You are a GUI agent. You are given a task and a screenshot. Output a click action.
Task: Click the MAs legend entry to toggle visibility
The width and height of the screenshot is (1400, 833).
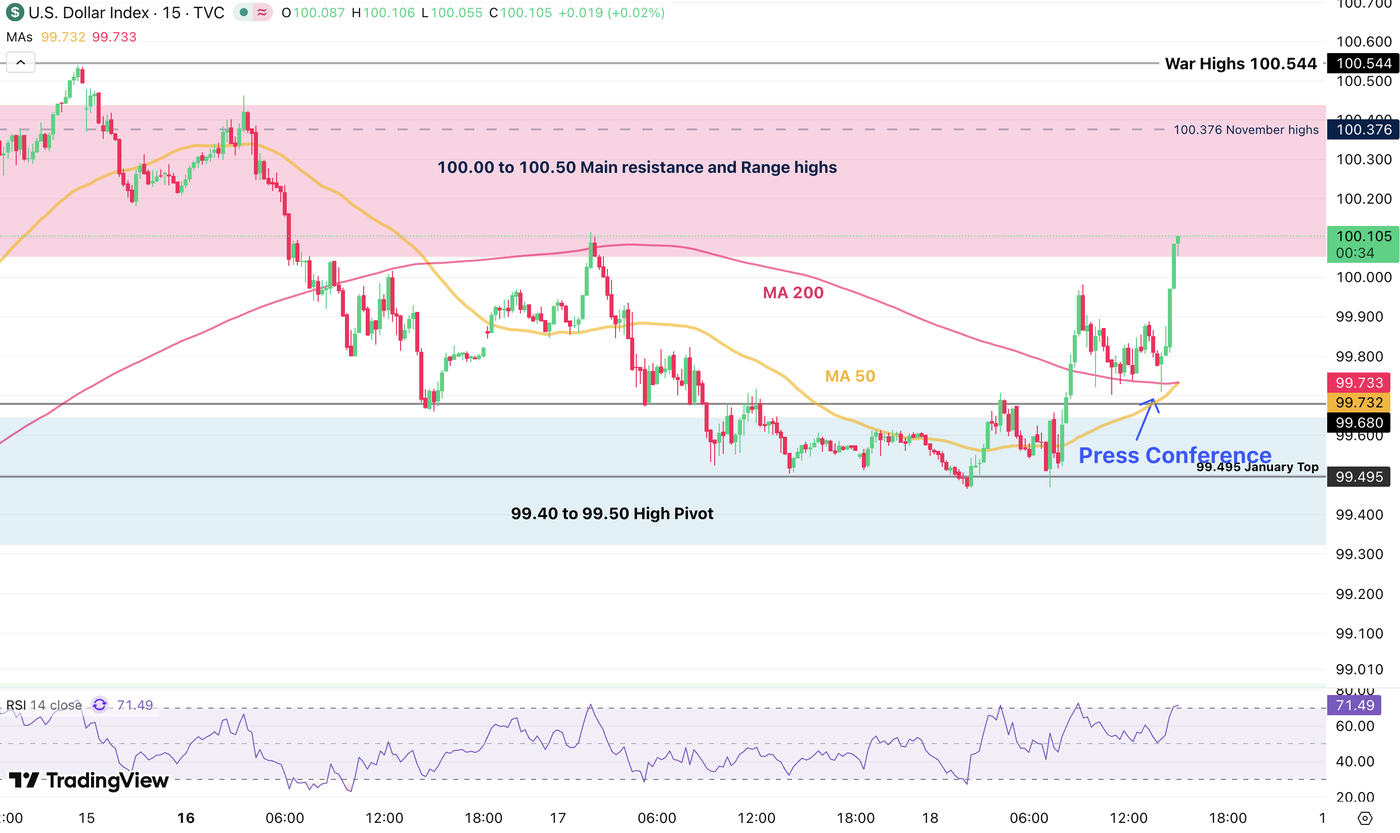pos(20,37)
